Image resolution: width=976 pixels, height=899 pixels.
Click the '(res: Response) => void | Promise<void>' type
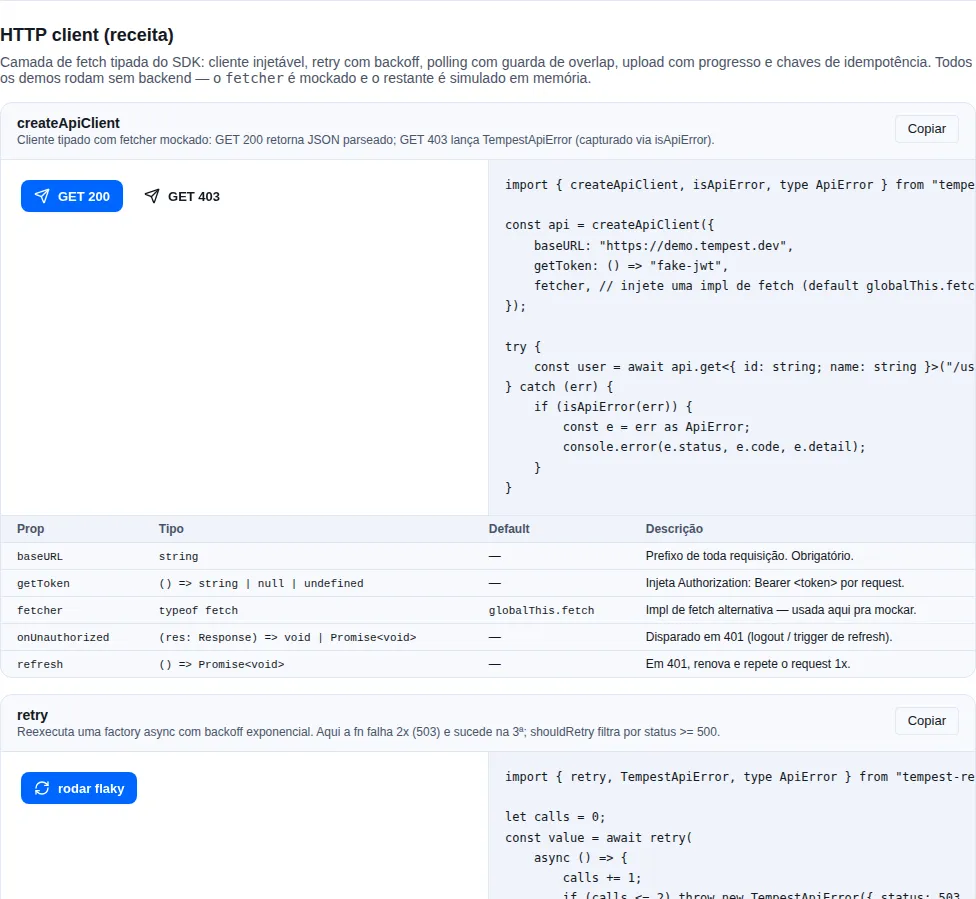288,638
